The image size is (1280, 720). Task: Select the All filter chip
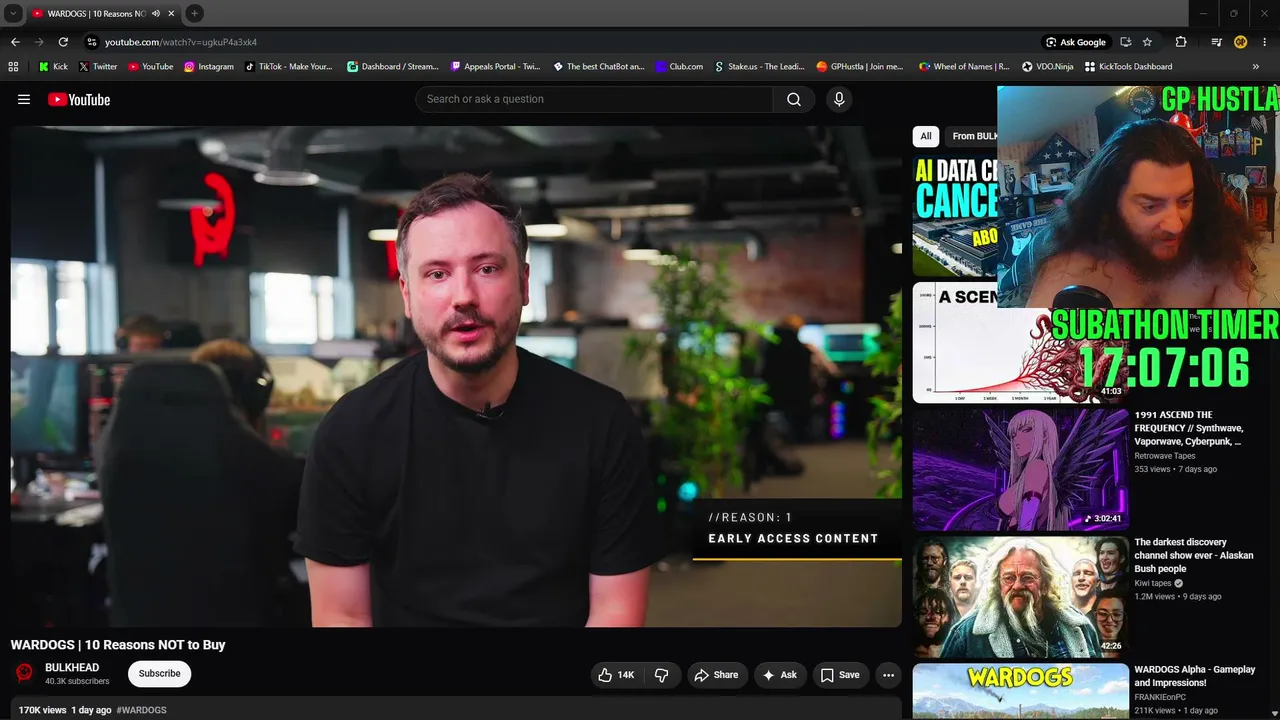coord(926,136)
